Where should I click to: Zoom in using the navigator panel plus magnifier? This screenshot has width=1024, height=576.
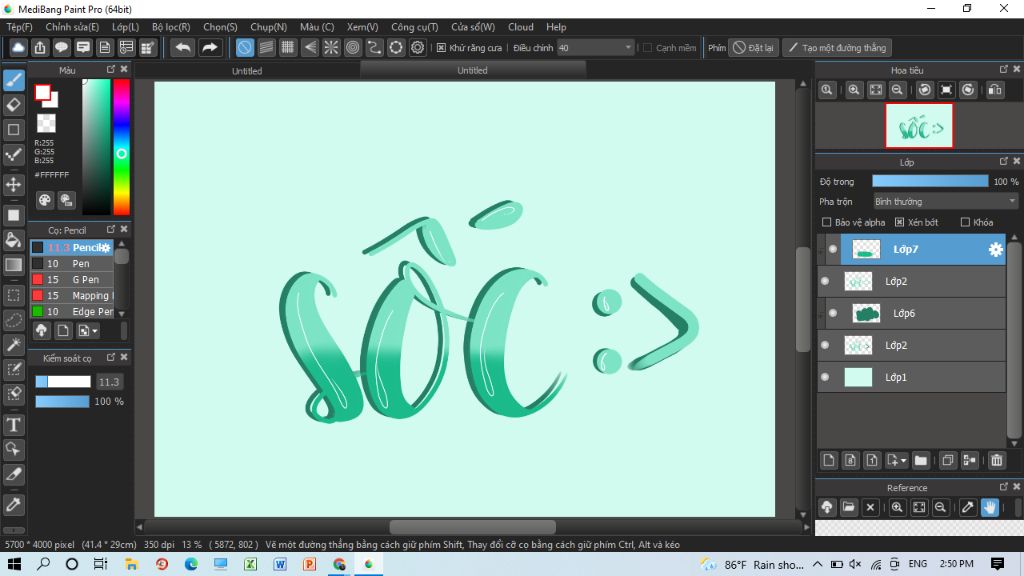pyautogui.click(x=854, y=90)
